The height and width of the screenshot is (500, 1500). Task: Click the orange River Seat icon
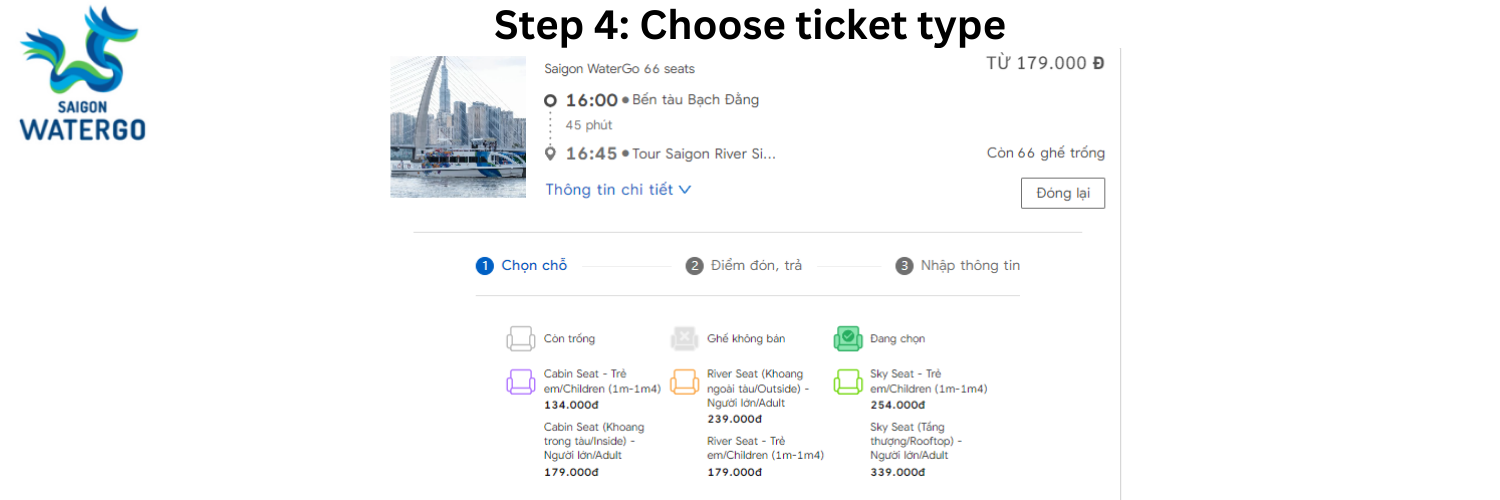coord(685,382)
